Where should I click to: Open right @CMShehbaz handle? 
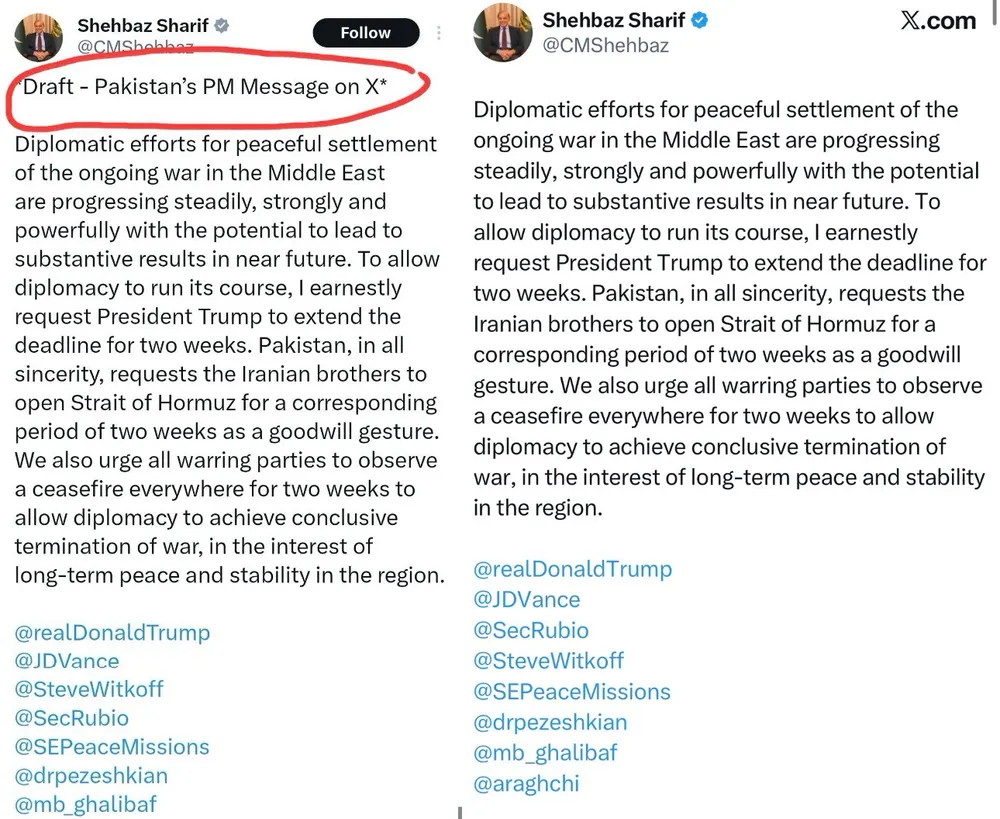click(605, 45)
